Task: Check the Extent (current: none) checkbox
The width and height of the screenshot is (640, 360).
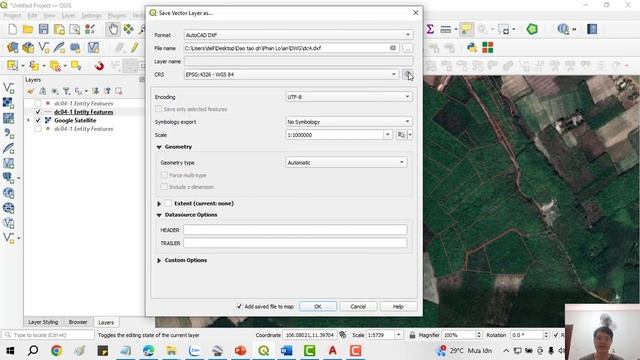Action: coord(168,203)
